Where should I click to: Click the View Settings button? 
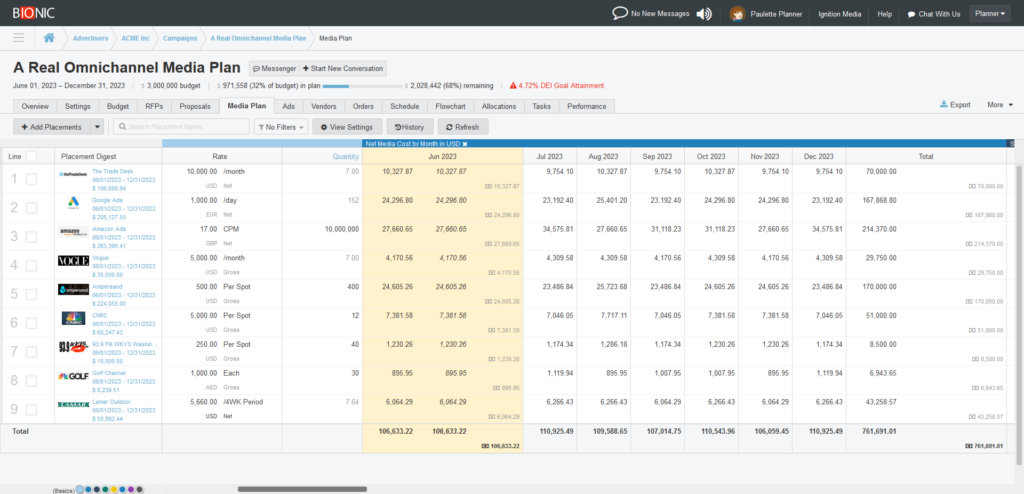346,127
